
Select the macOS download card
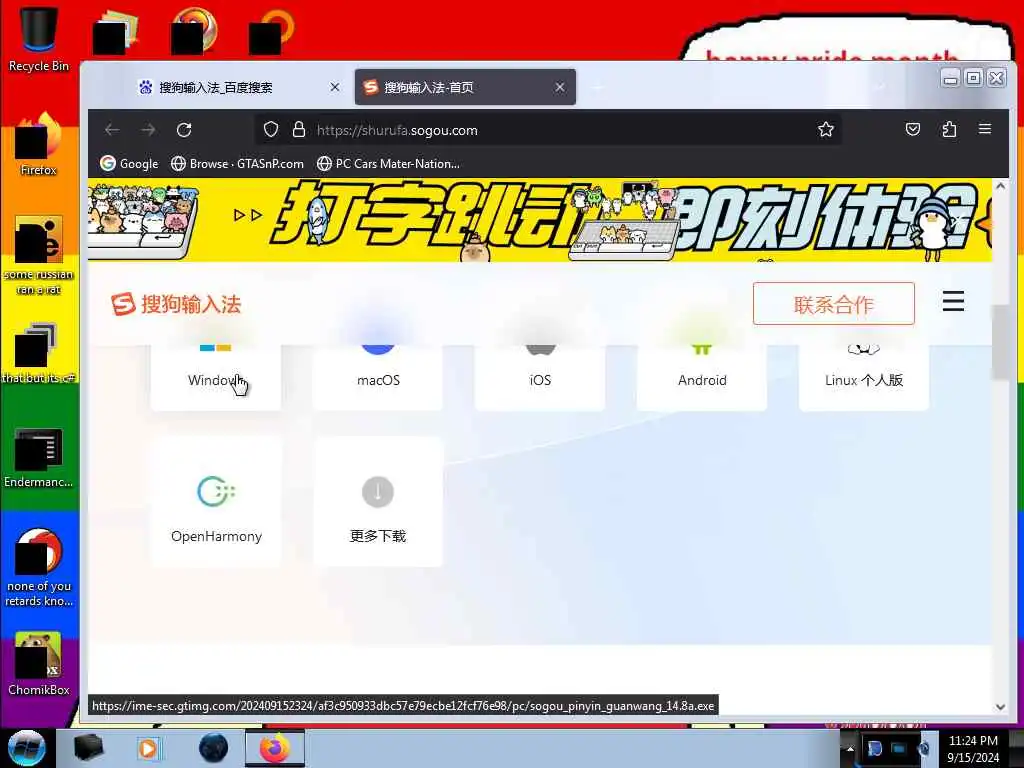[378, 377]
